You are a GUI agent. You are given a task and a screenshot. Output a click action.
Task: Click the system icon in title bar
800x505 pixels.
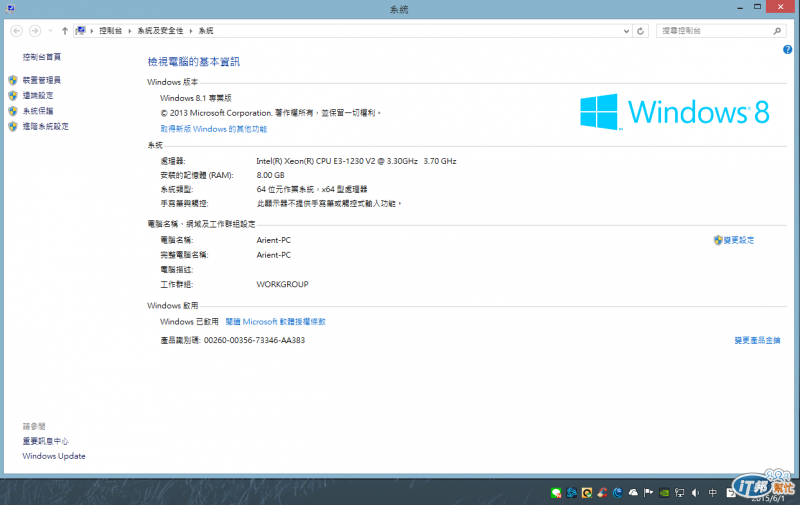11,8
